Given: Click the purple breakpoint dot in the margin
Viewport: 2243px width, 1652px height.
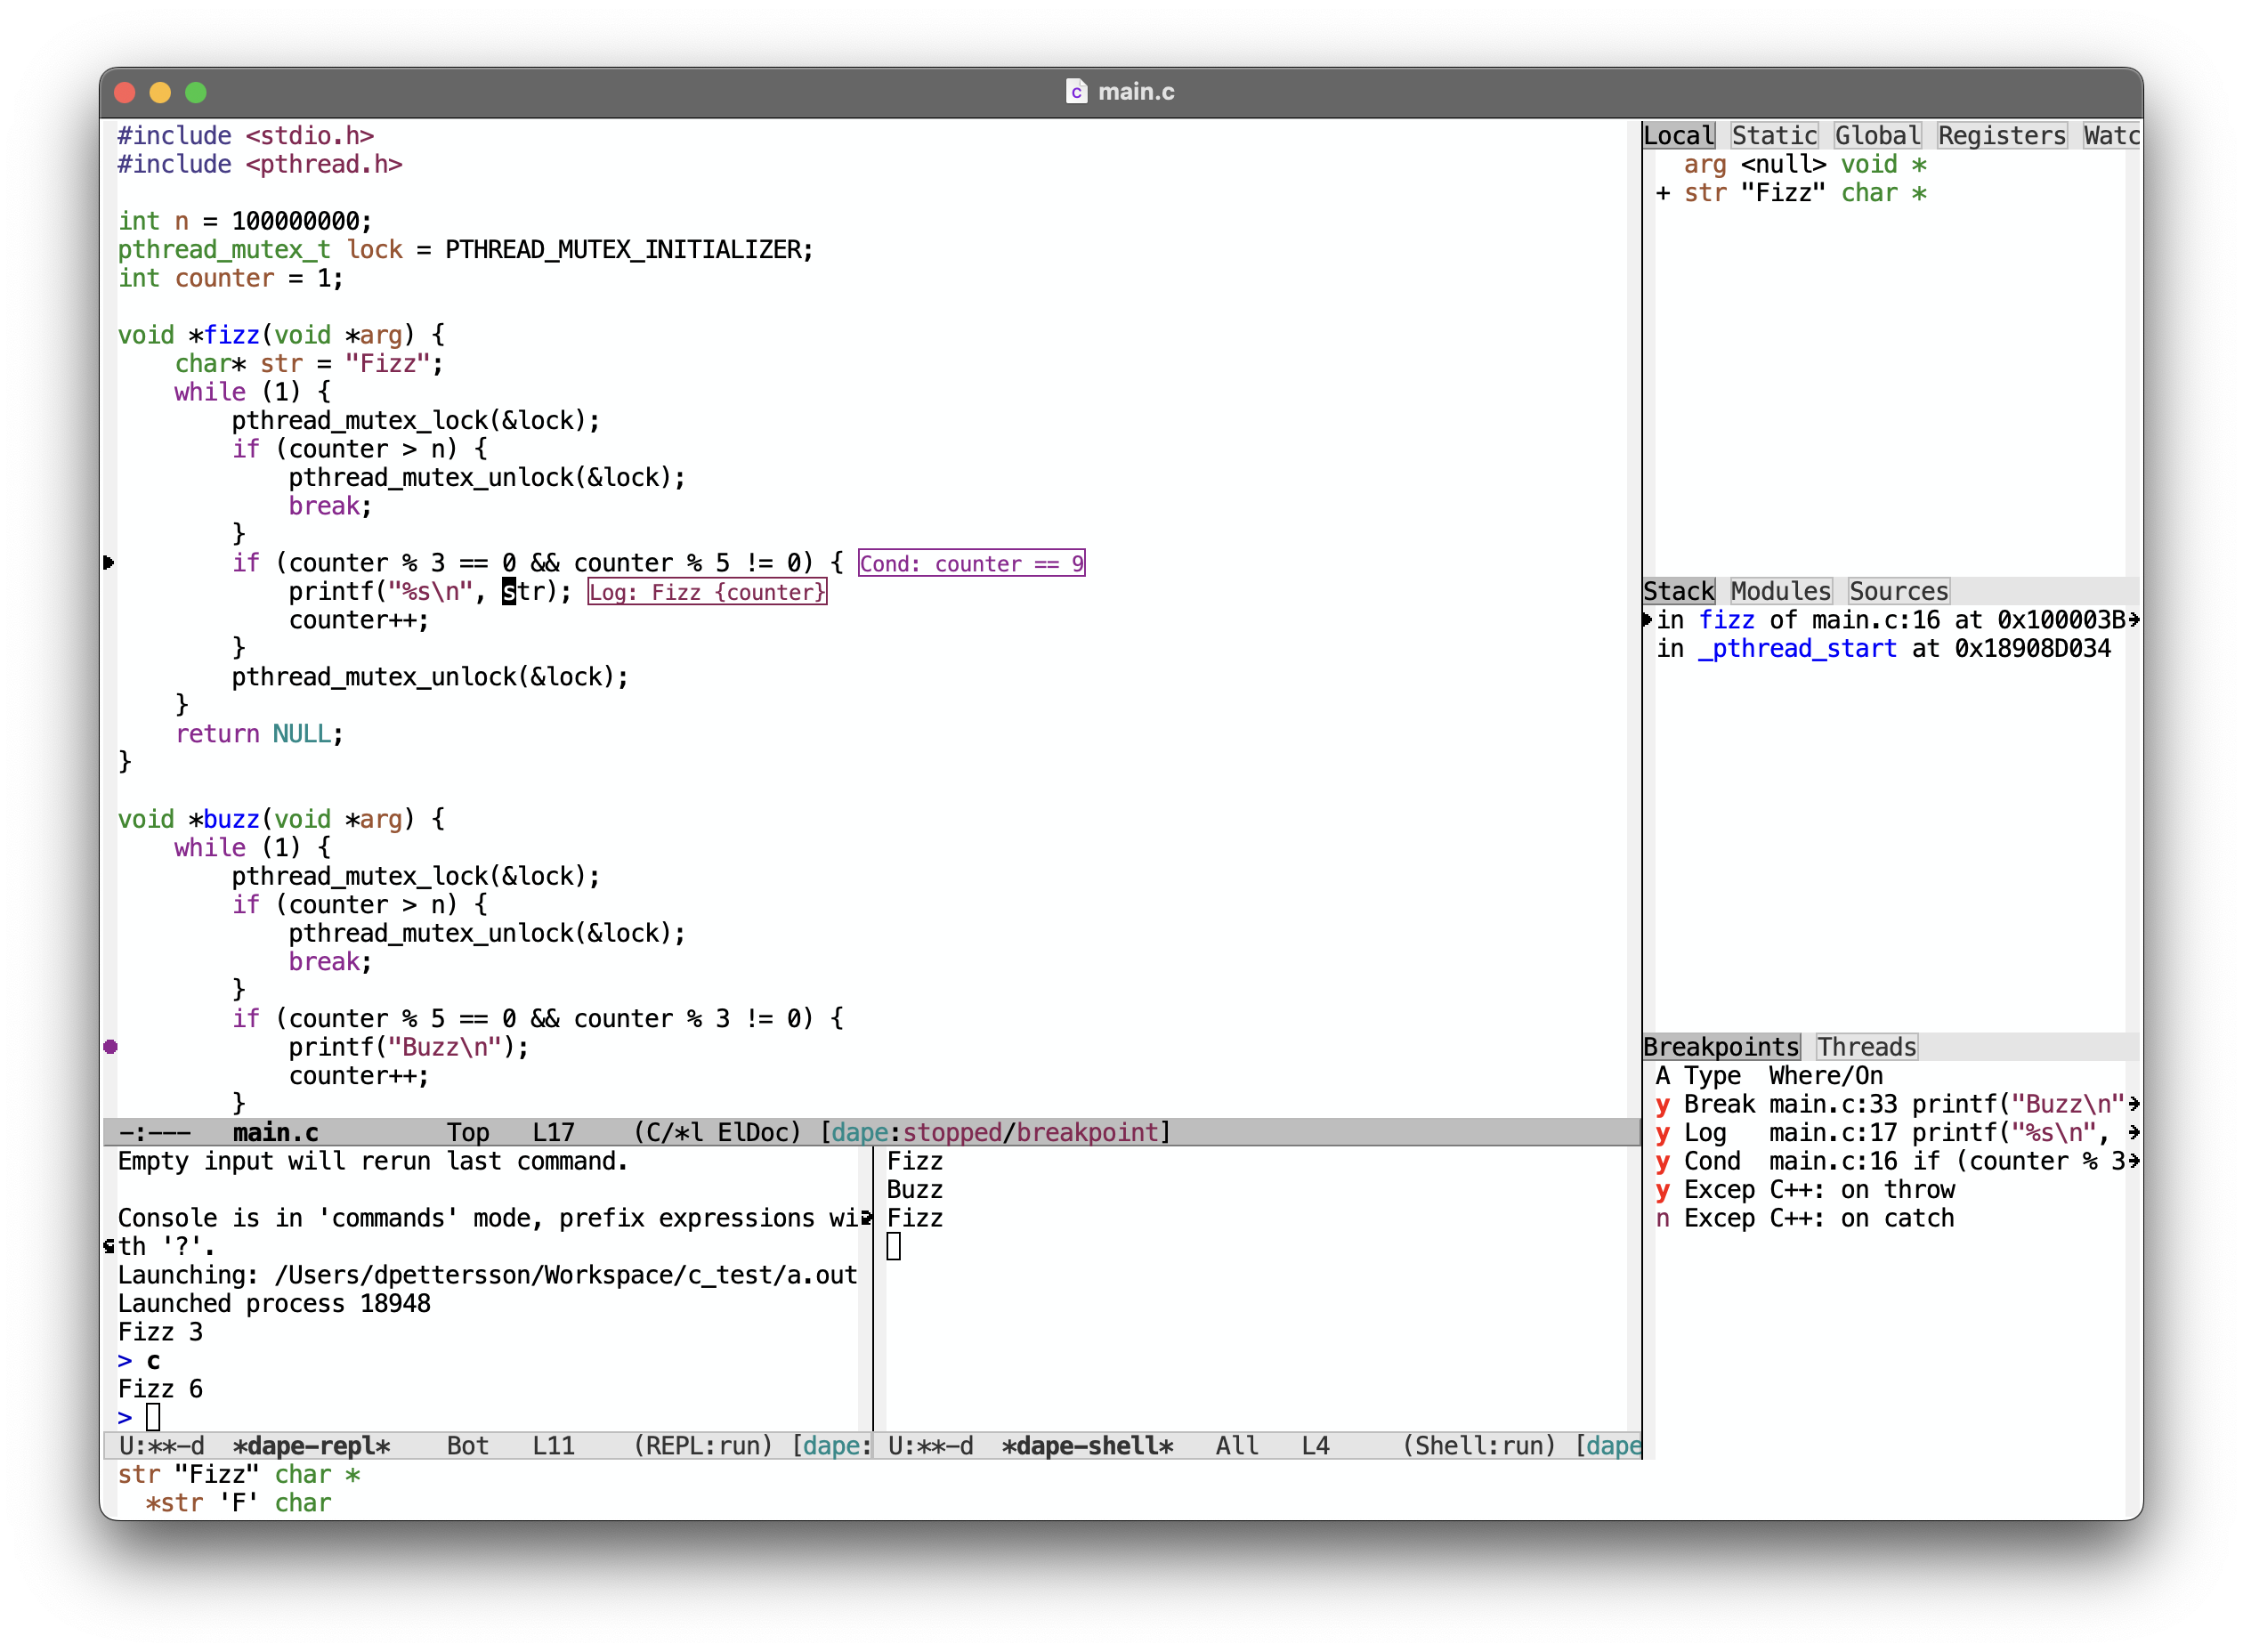Looking at the screenshot, I should click(110, 1046).
